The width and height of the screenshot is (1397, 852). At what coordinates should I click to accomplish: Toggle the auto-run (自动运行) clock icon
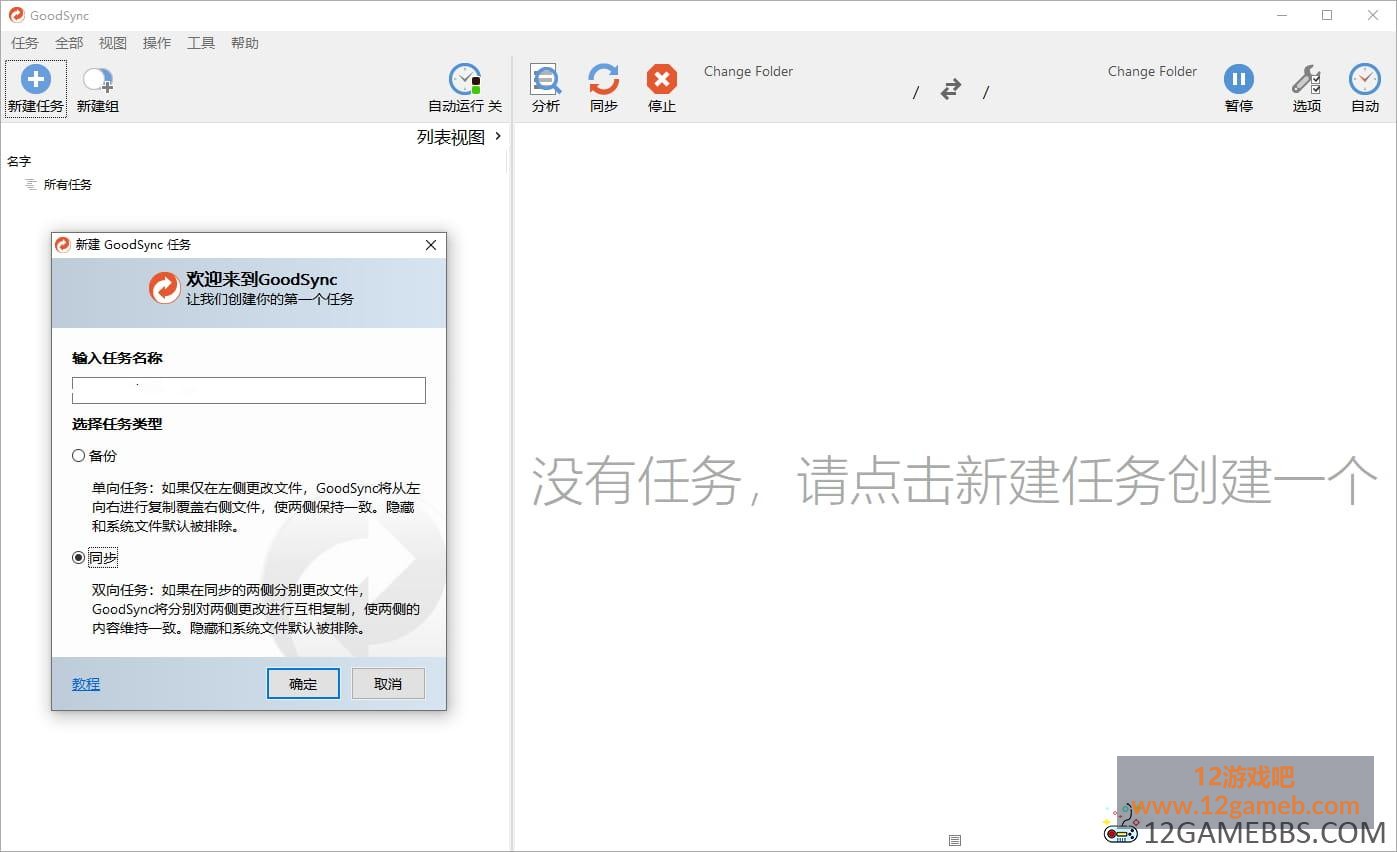coord(465,79)
